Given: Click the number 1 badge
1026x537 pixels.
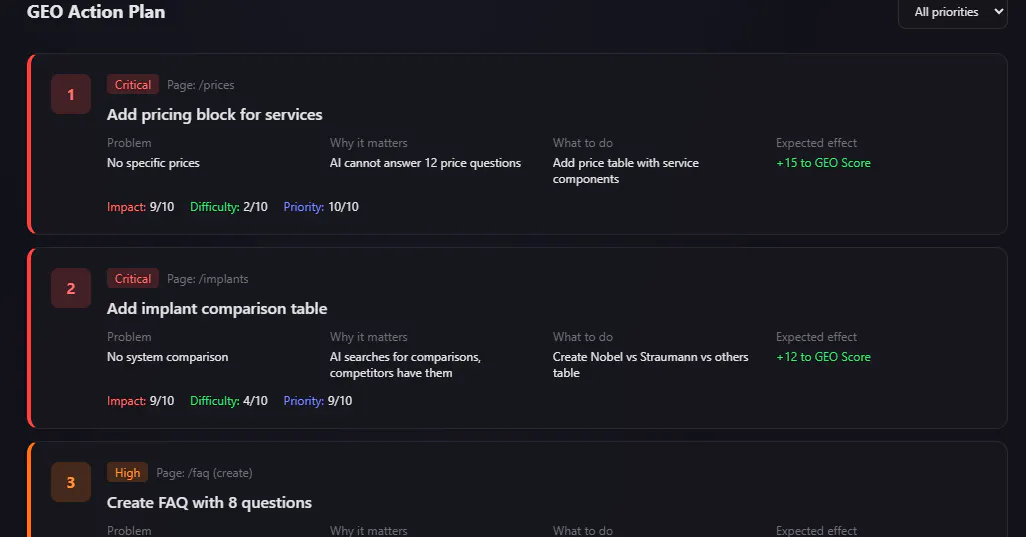Looking at the screenshot, I should pyautogui.click(x=71, y=95).
